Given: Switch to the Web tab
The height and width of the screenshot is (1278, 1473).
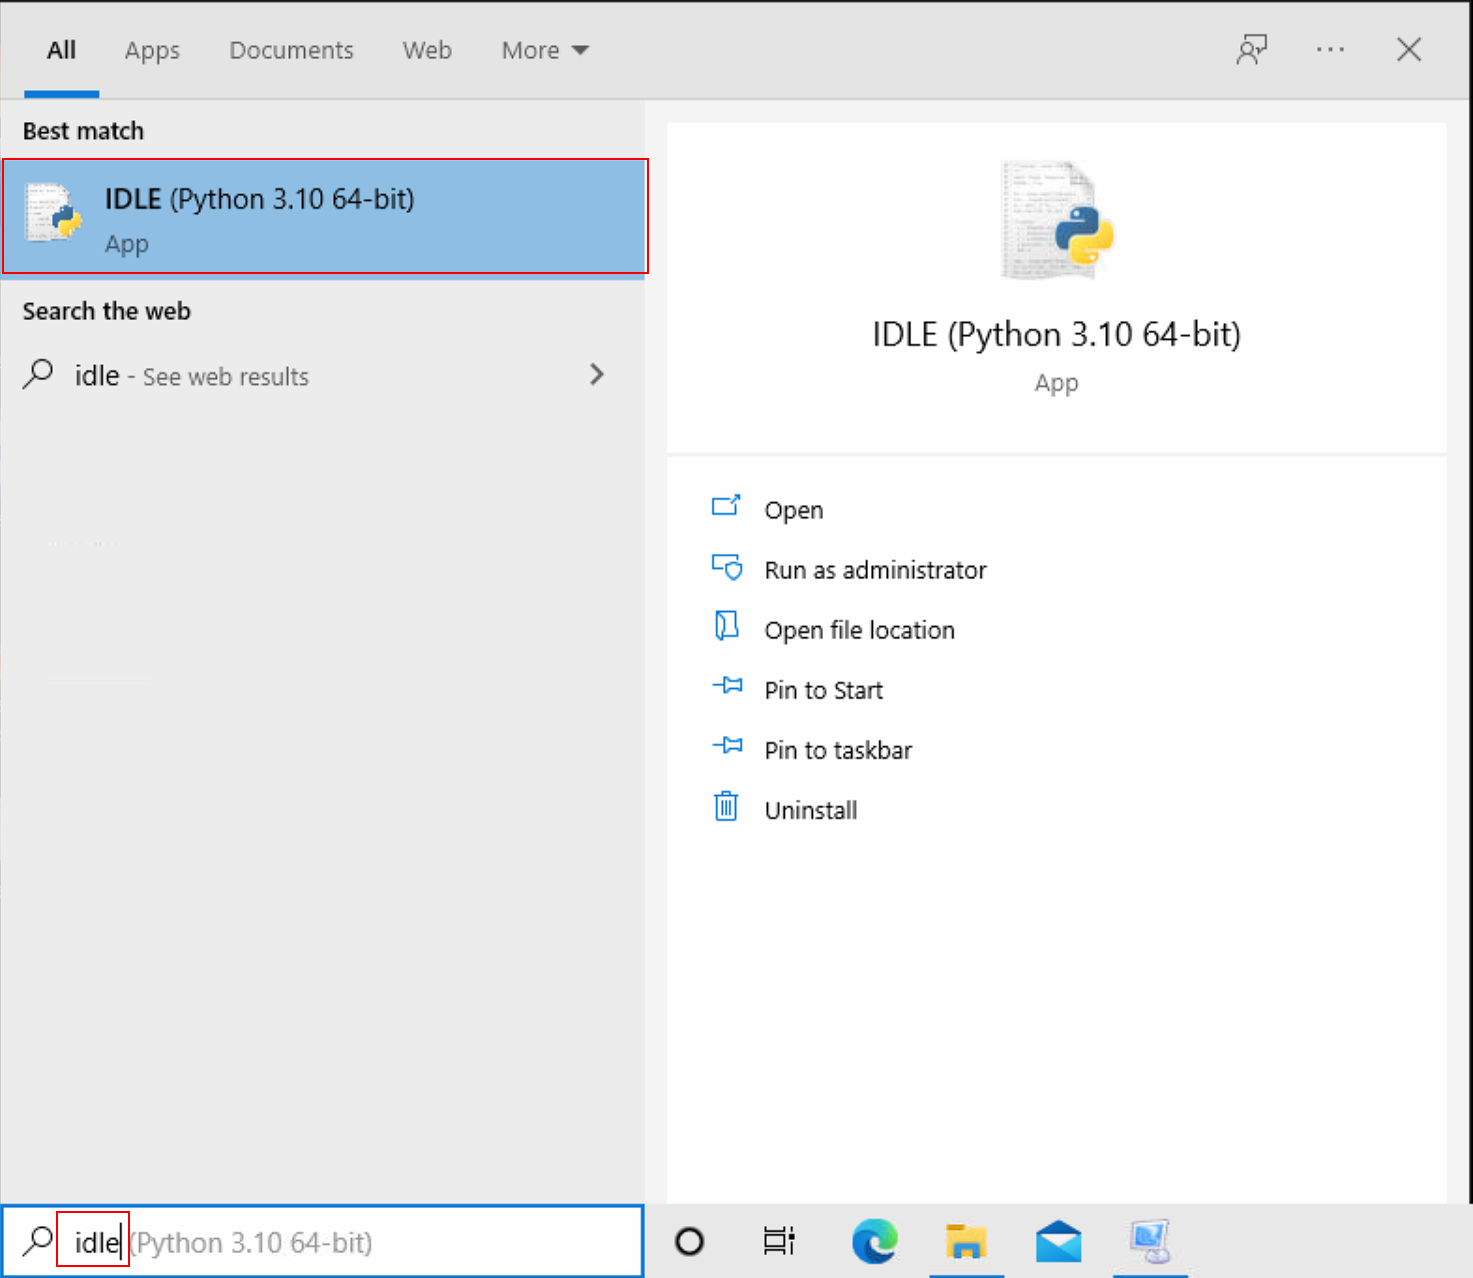Looking at the screenshot, I should [427, 50].
